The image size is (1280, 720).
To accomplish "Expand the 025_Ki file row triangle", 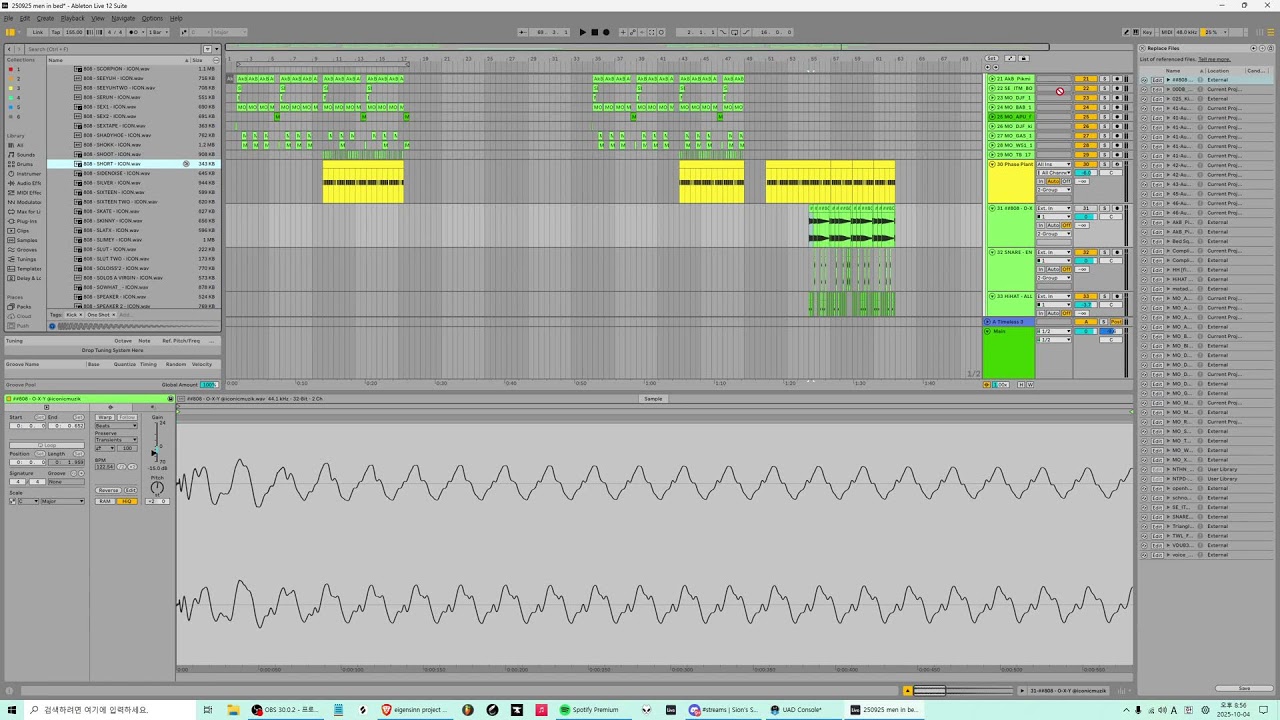I will 1168,99.
